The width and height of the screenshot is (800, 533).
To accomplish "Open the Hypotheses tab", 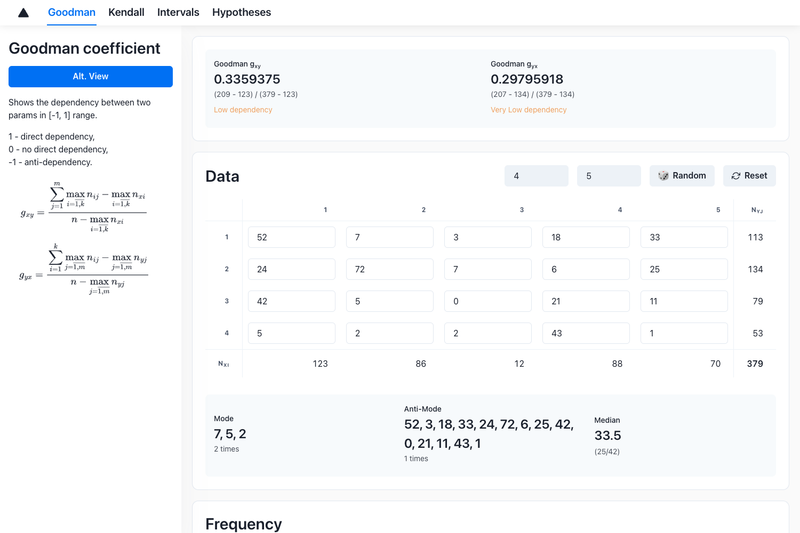I will (x=241, y=12).
